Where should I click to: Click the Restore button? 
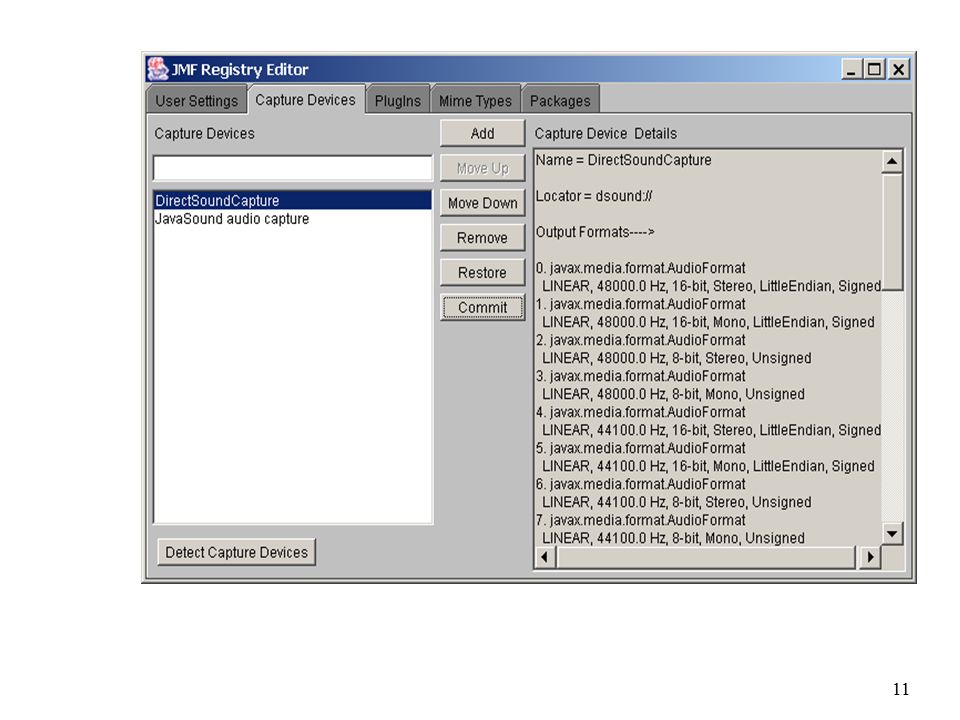[482, 272]
